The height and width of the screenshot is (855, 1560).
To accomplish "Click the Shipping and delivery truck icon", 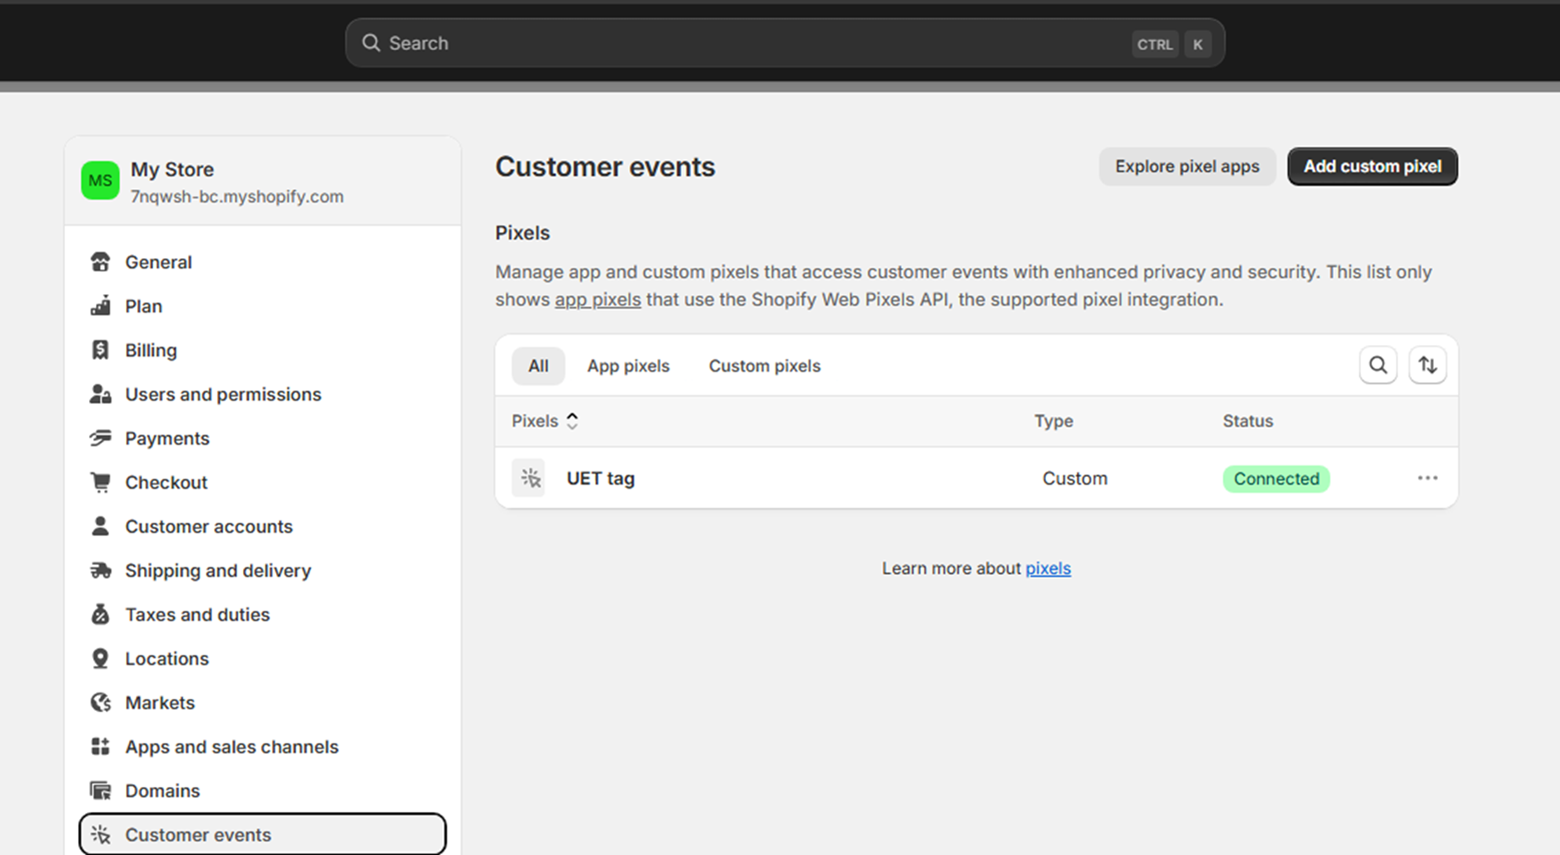I will pos(100,570).
